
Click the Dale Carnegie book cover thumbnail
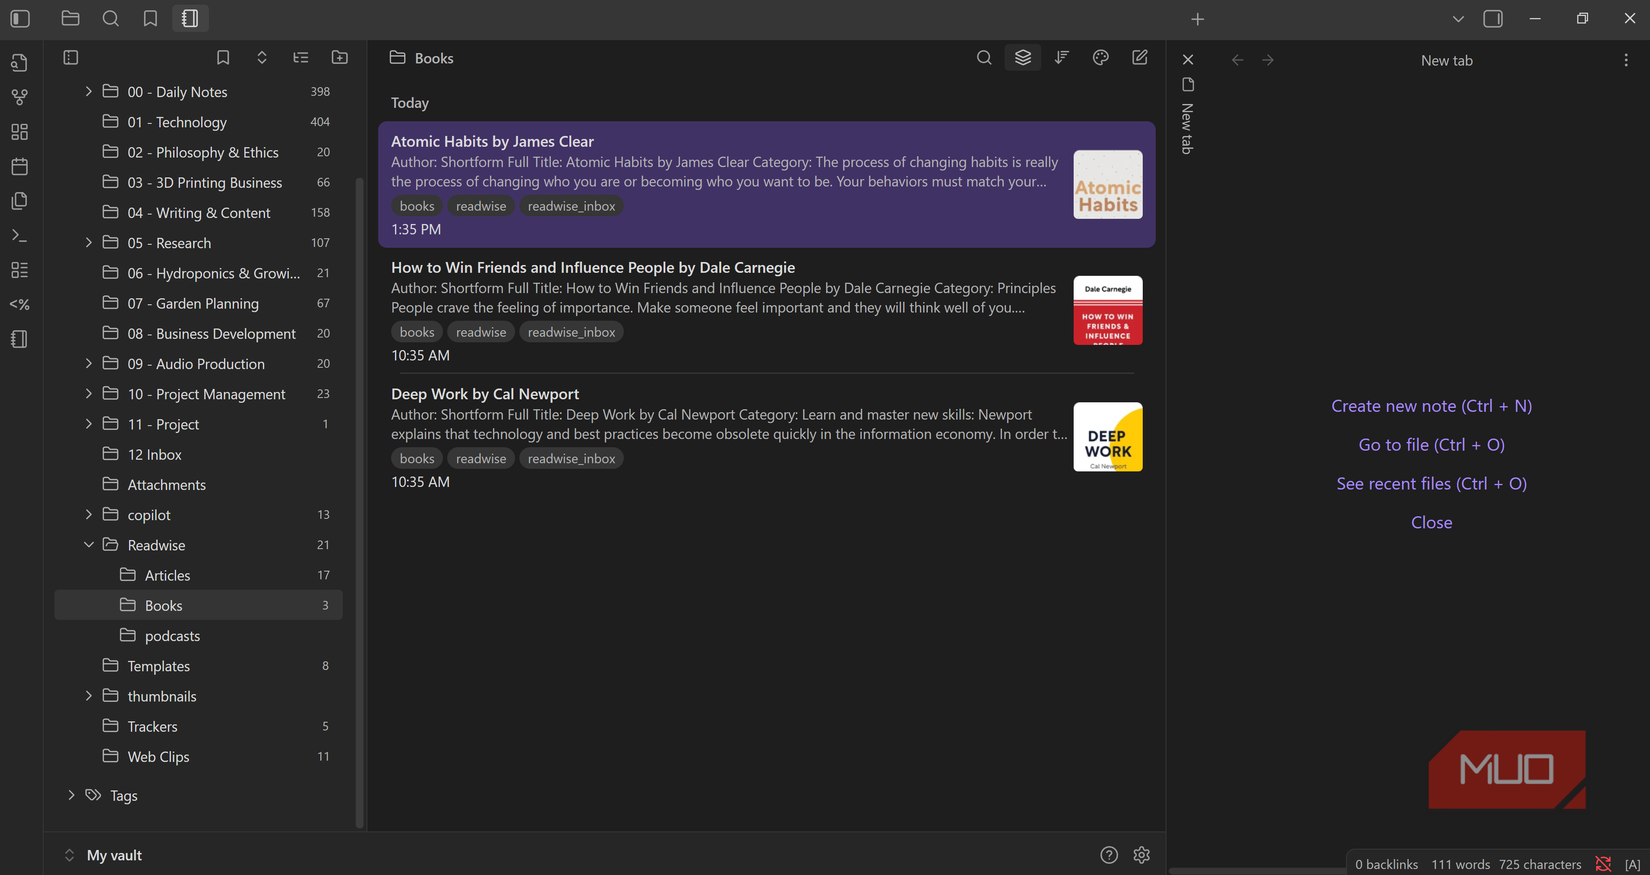pos(1108,311)
